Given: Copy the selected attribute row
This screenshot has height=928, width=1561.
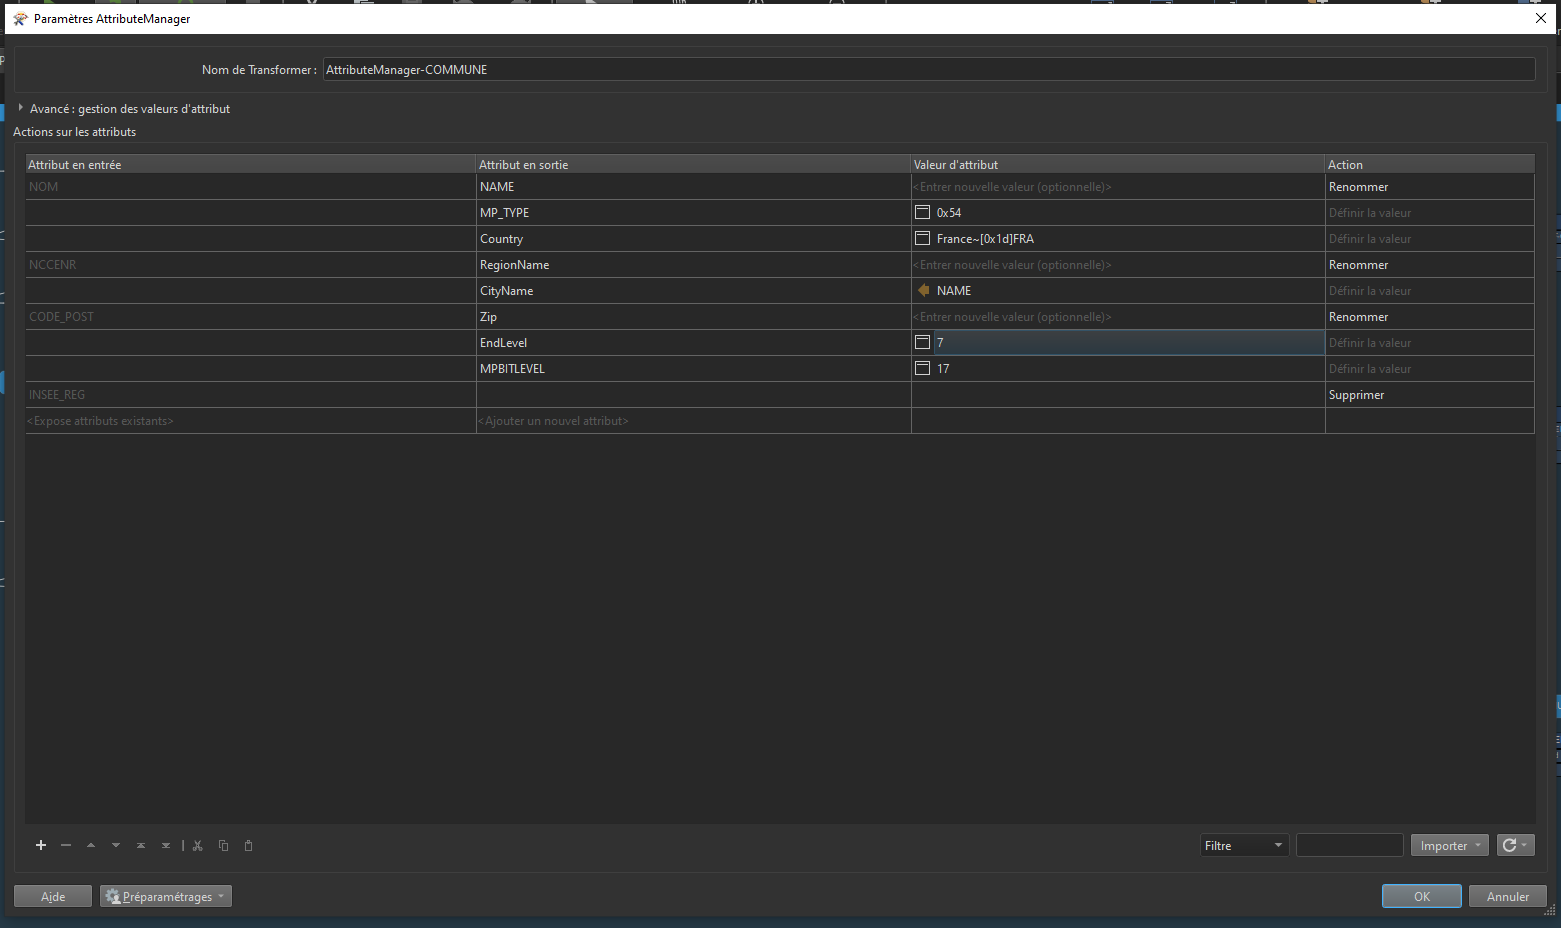Looking at the screenshot, I should tap(223, 845).
